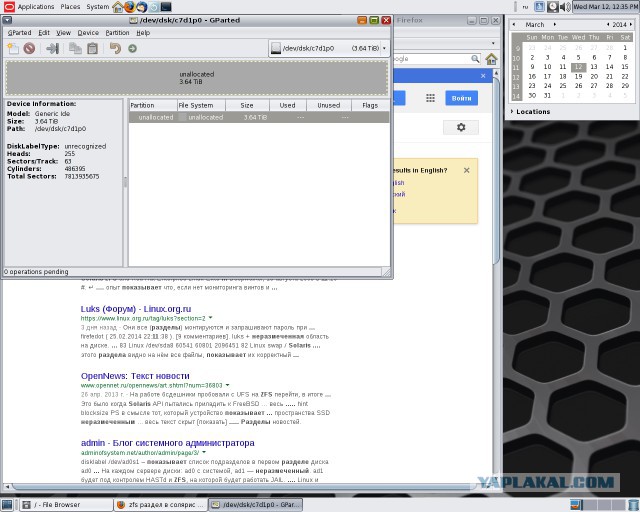Viewport: 640px width, 512px height.
Task: Select the unallocated 3.64 TiB disk graphic
Action: 197,78
